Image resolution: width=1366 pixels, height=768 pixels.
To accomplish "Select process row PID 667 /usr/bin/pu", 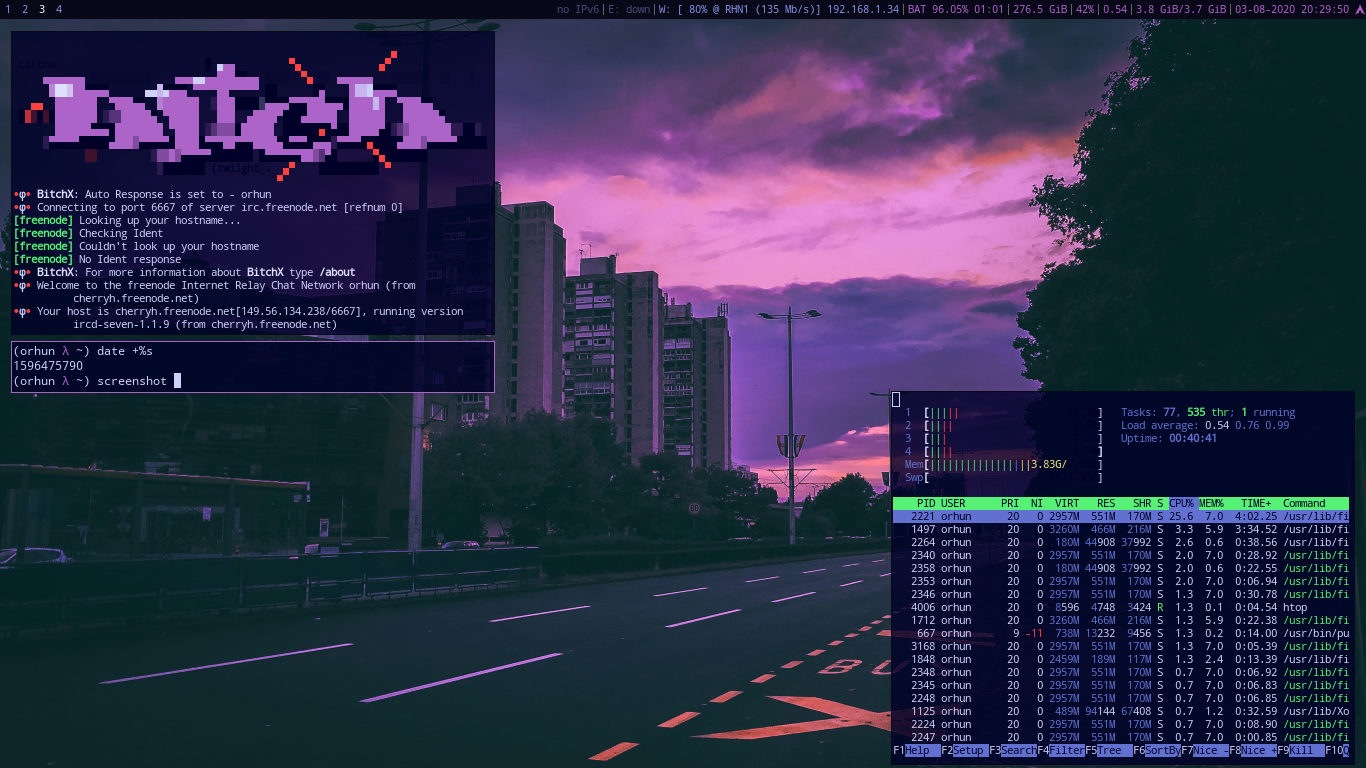I will point(1121,633).
